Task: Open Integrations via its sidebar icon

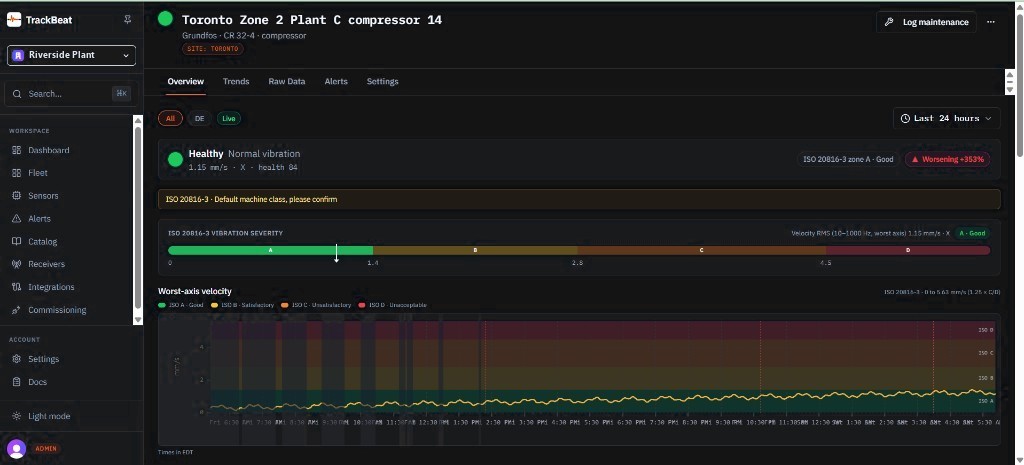Action: point(16,287)
